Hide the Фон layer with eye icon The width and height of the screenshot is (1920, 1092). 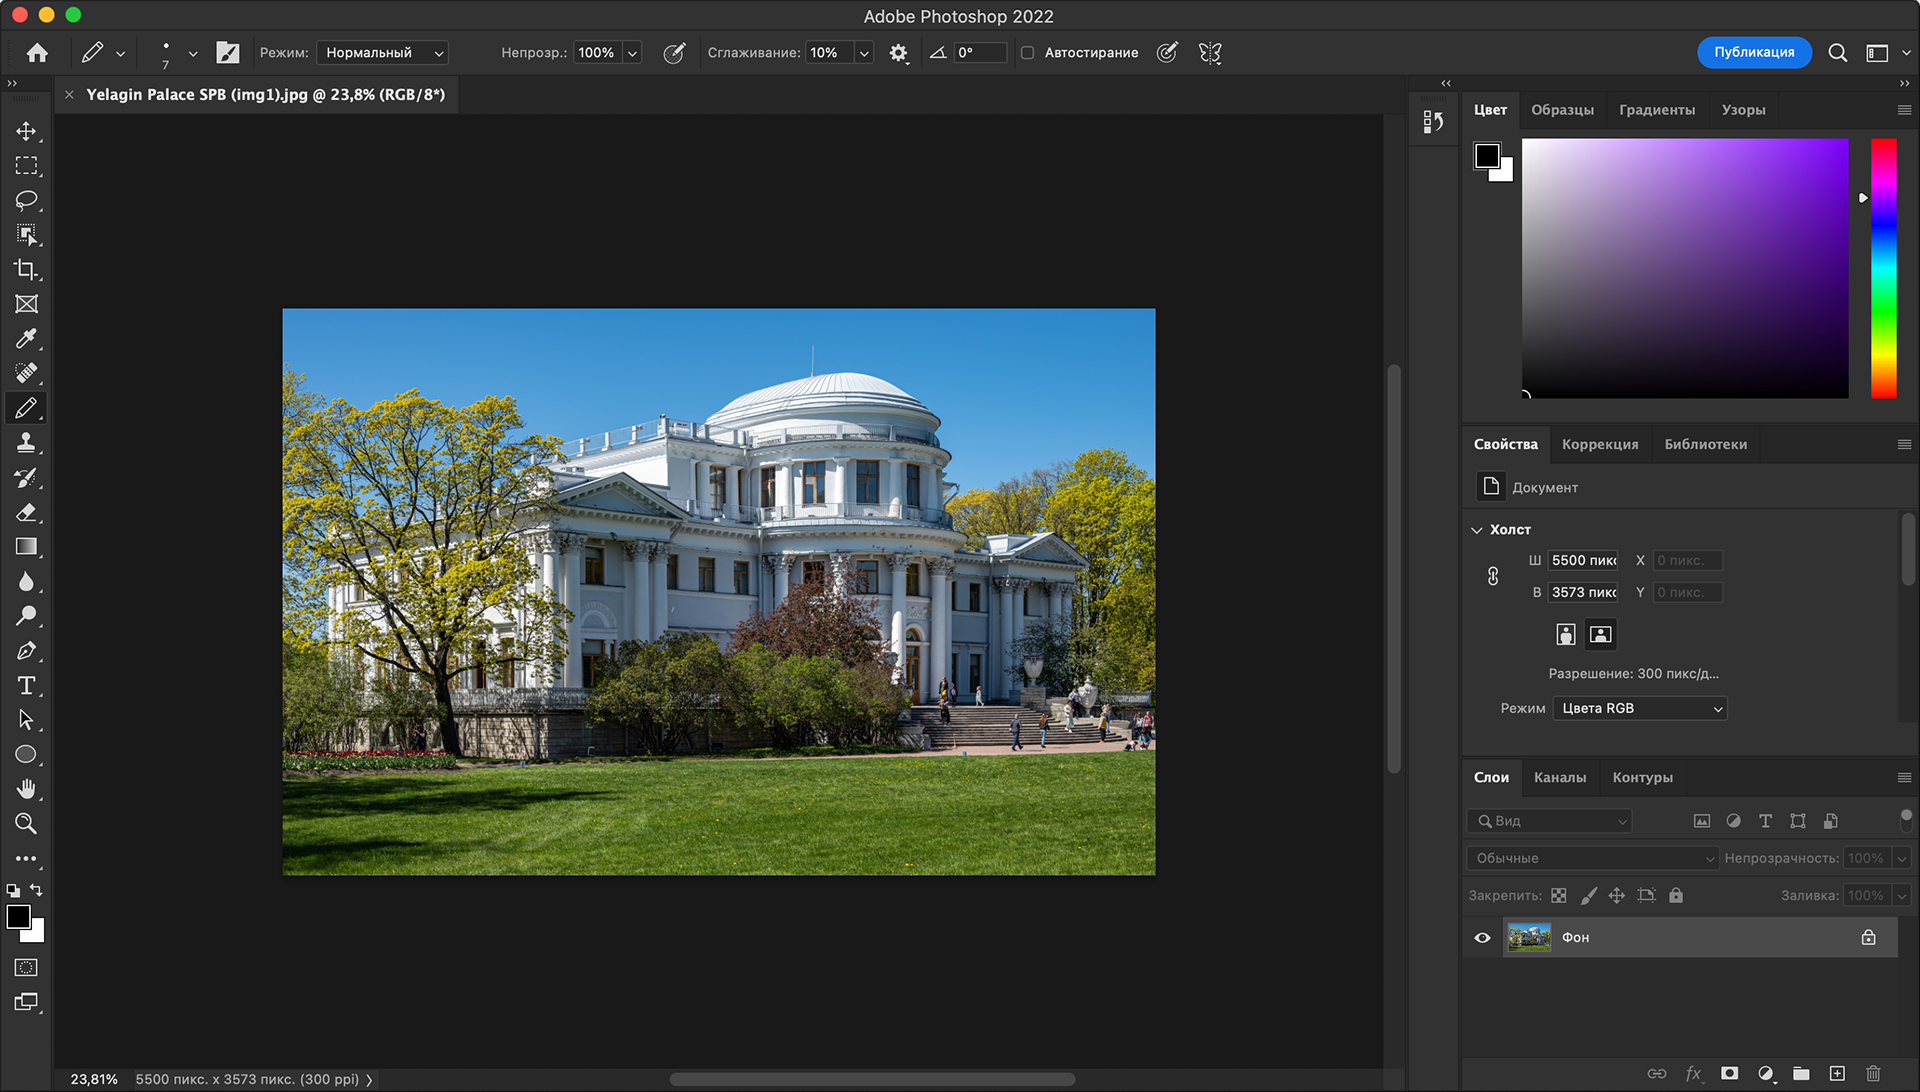tap(1482, 938)
